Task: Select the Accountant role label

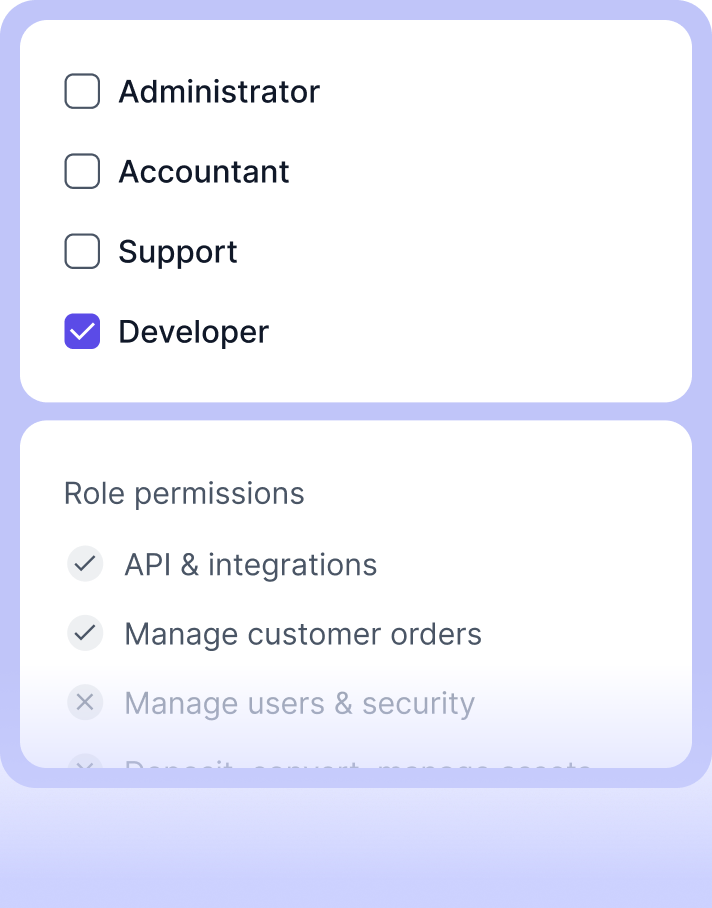Action: (204, 172)
